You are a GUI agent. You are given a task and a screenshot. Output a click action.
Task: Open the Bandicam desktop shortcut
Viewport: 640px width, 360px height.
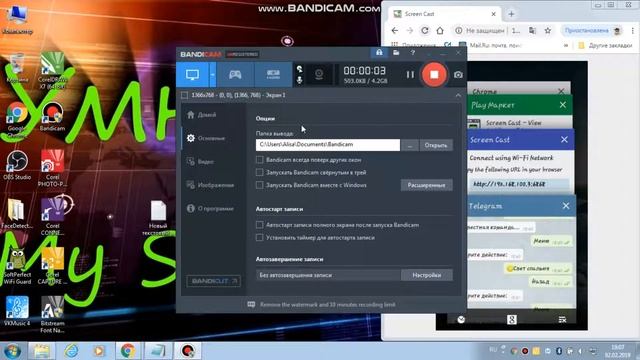click(x=52, y=116)
